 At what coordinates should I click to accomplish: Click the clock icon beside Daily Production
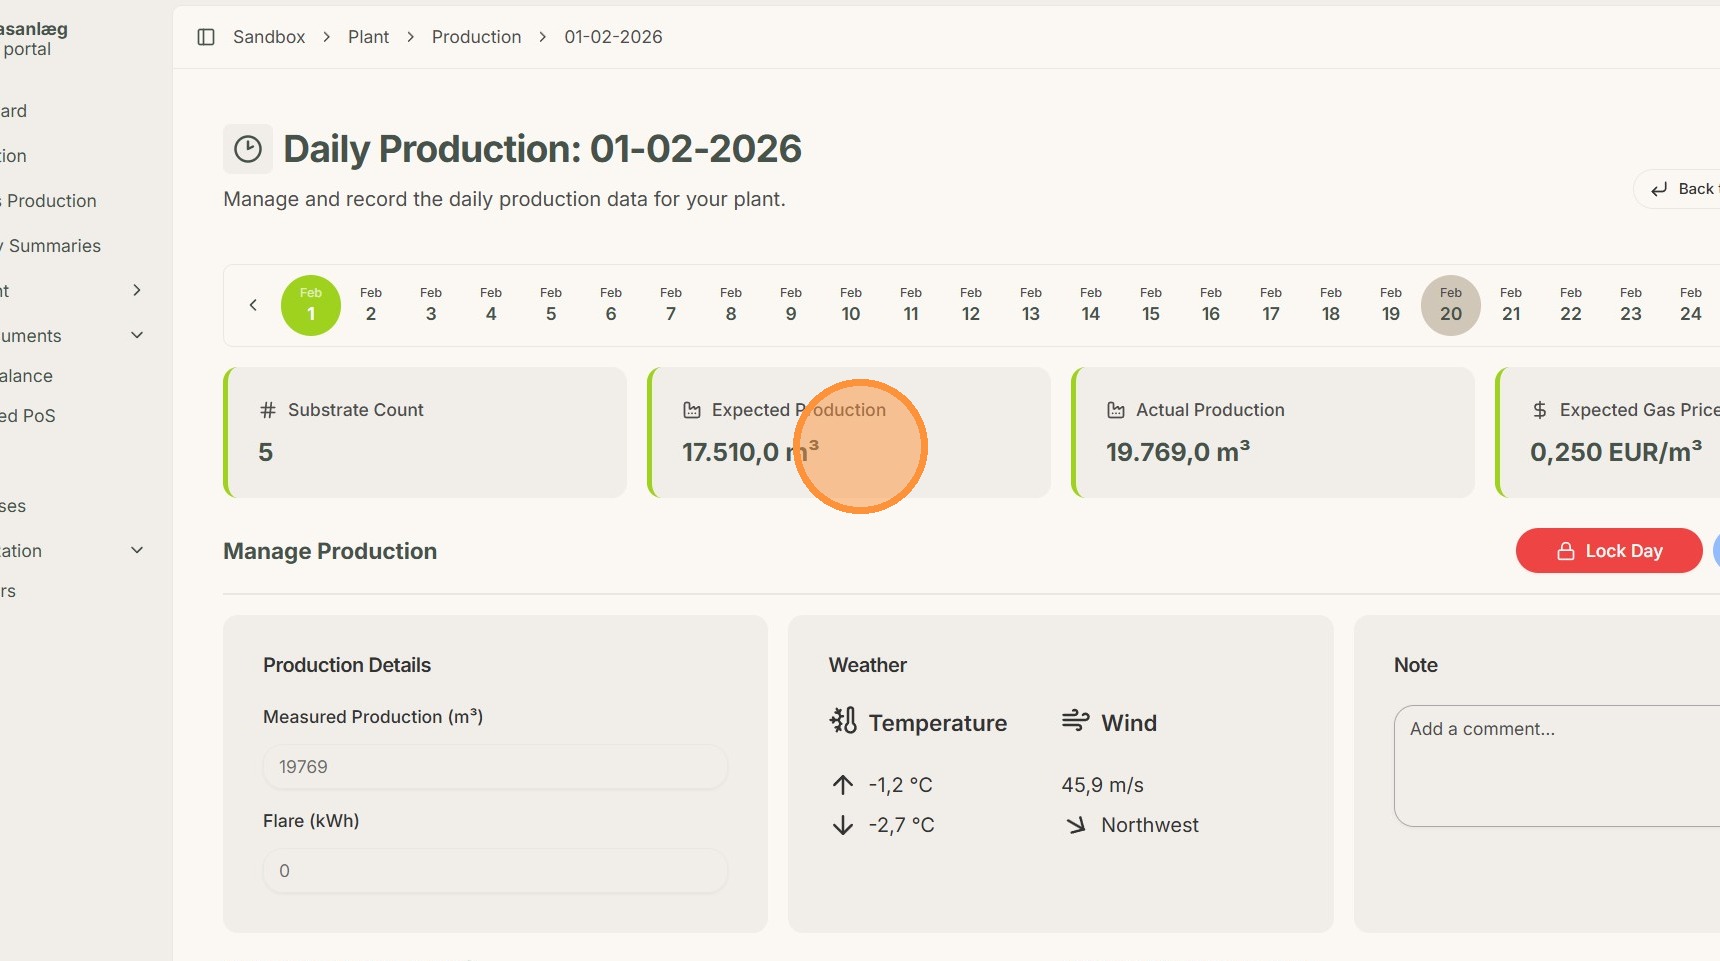pyautogui.click(x=248, y=149)
